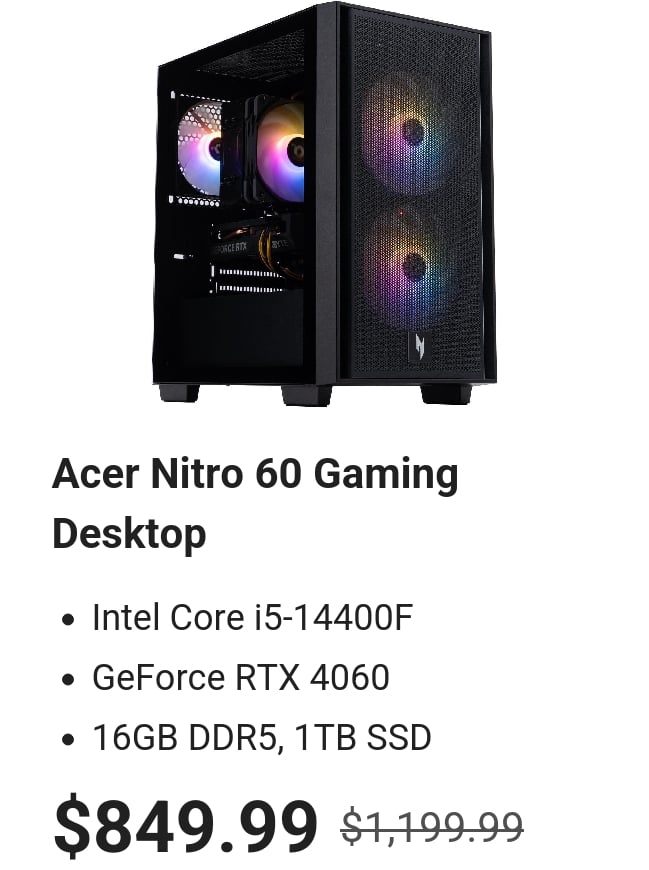The height and width of the screenshot is (870, 649).
Task: Click the GeForce RTX graphics card label
Action: point(229,247)
